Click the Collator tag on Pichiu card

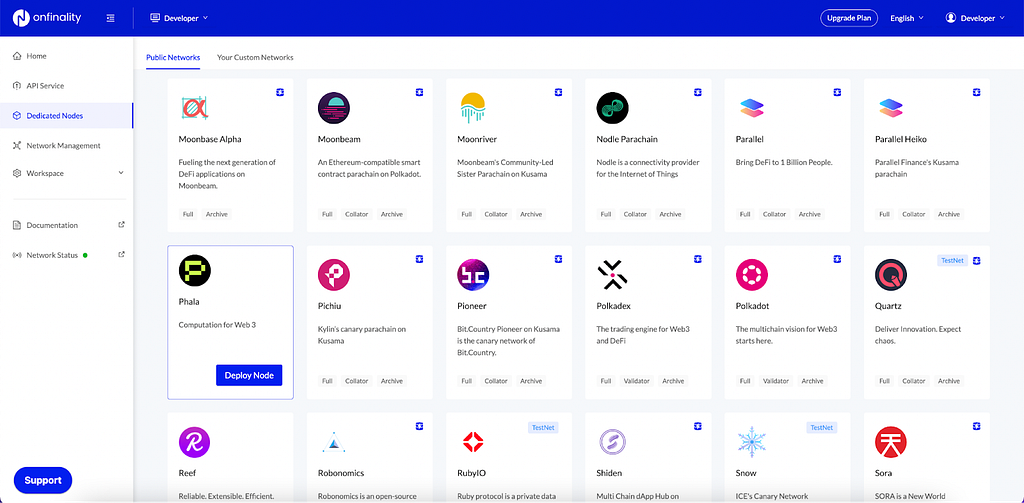357,381
